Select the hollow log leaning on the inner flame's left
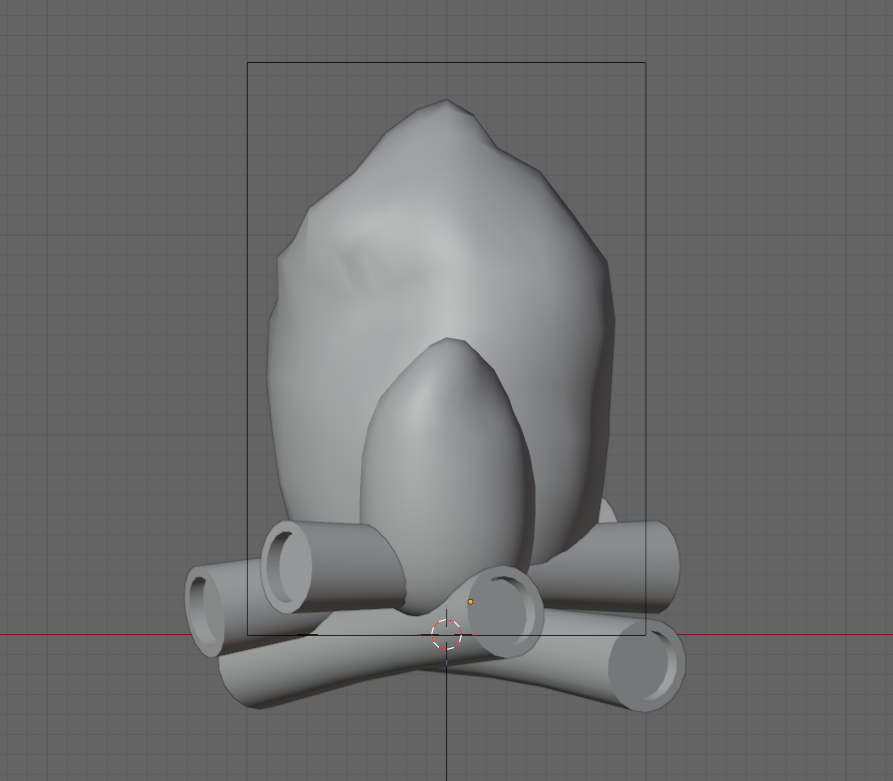 click(x=333, y=567)
